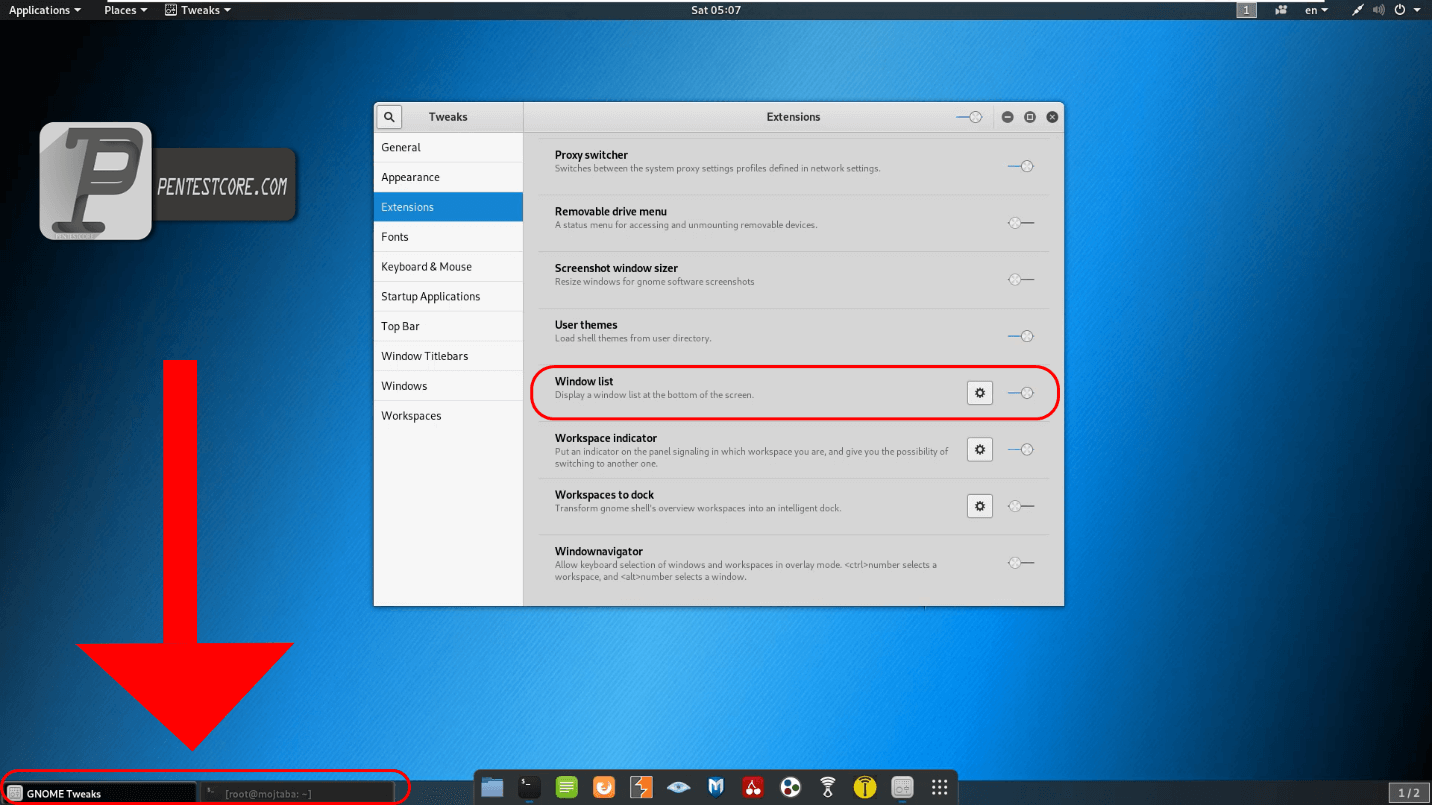Click the volume speaker icon in top bar
This screenshot has height=805, width=1432.
1379,10
